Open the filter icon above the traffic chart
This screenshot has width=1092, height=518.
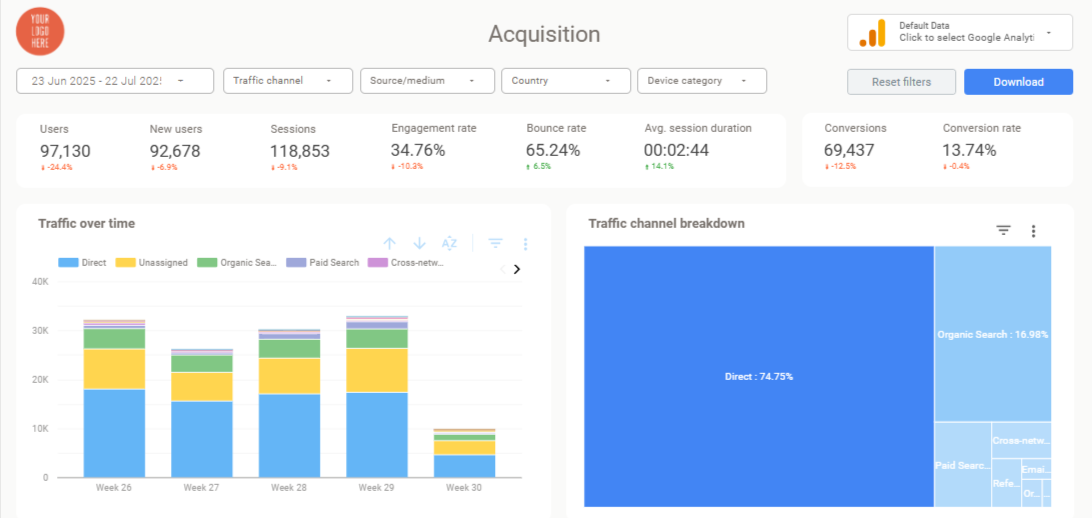tap(495, 243)
